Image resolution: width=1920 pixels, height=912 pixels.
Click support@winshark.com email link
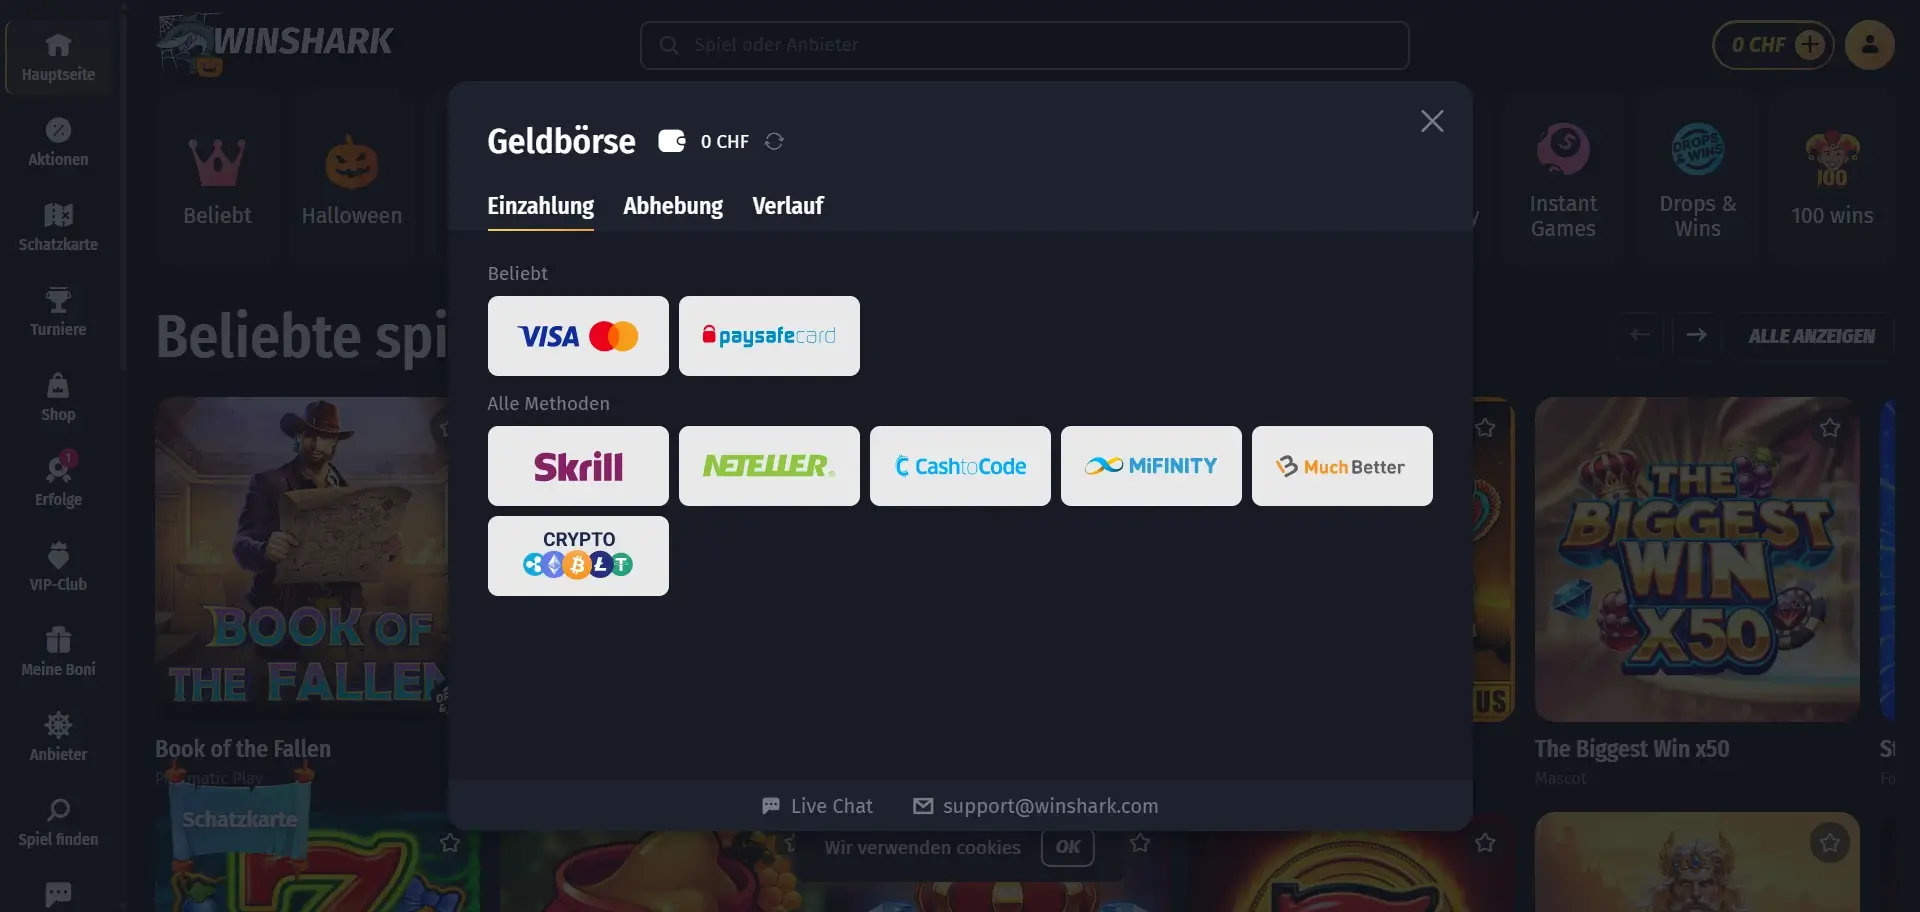click(x=1036, y=806)
